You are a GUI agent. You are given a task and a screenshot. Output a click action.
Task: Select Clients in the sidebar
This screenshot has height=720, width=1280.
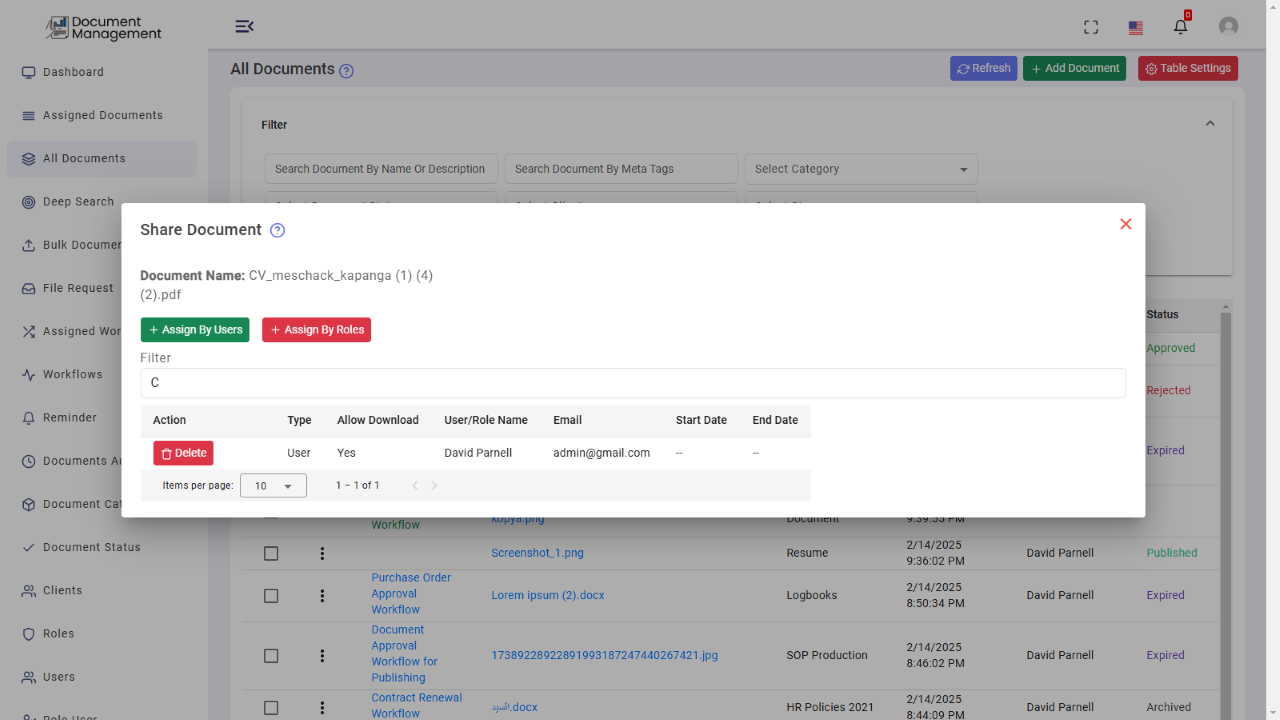pyautogui.click(x=62, y=590)
